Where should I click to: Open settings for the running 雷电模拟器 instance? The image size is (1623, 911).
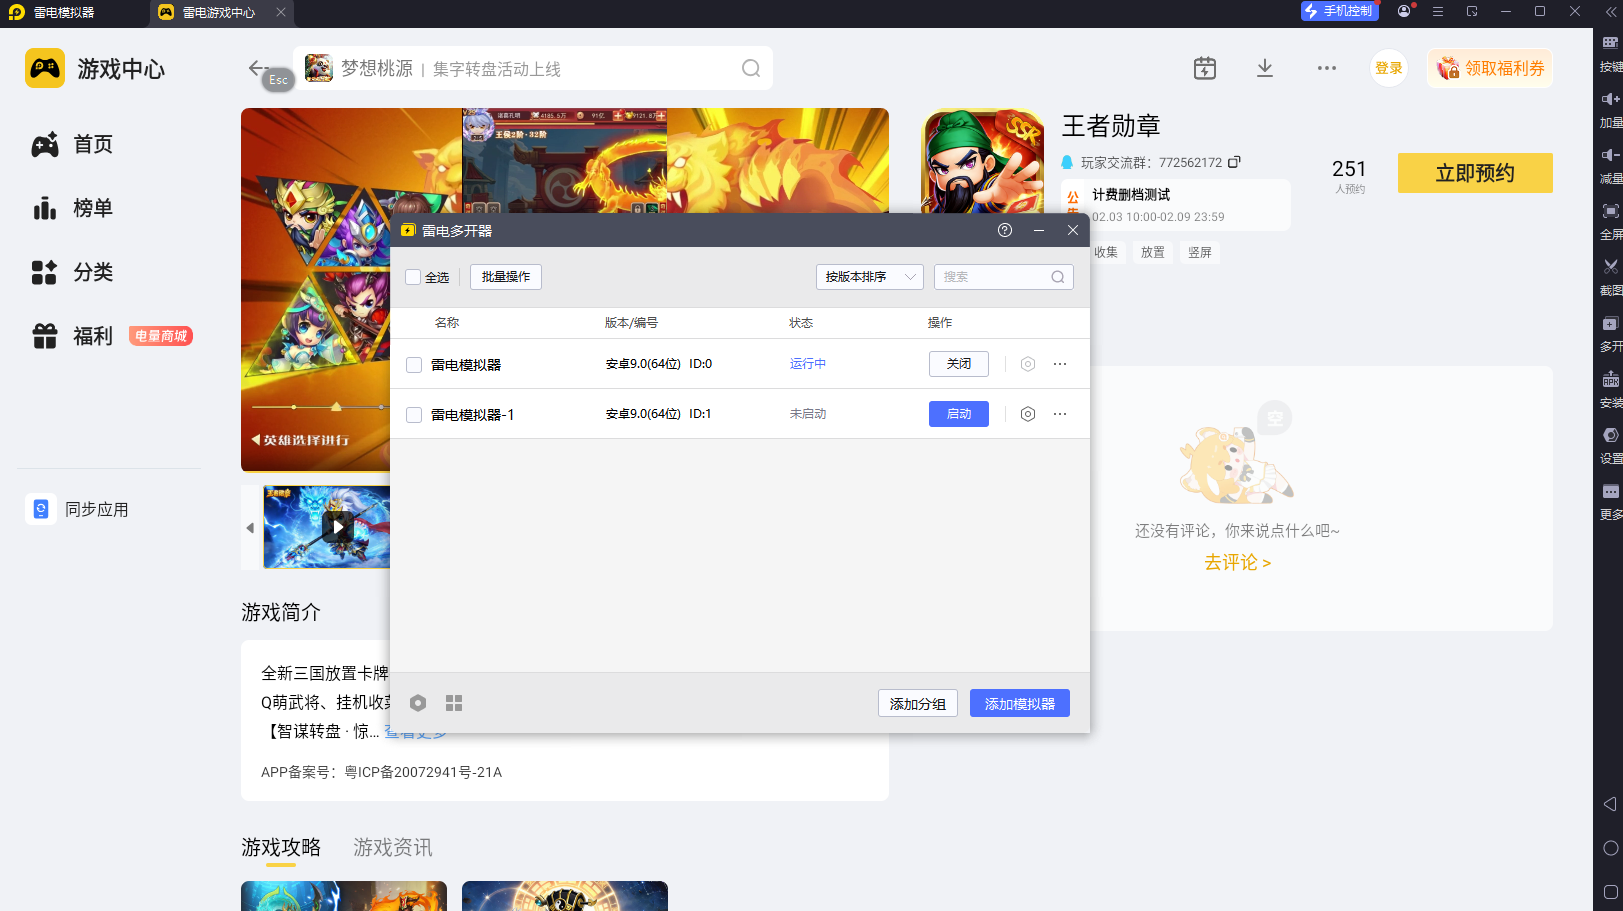click(x=1027, y=364)
